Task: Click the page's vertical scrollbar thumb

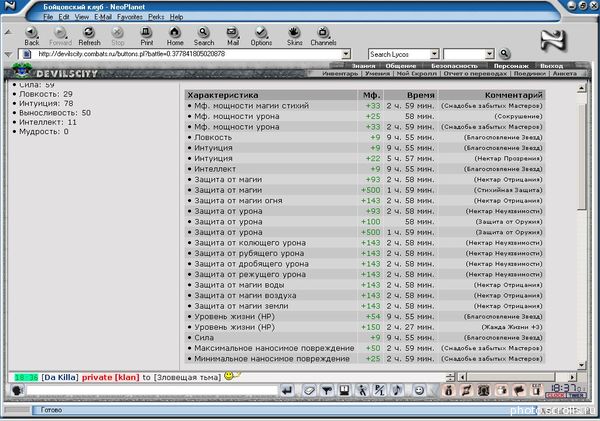Action: [x=582, y=157]
